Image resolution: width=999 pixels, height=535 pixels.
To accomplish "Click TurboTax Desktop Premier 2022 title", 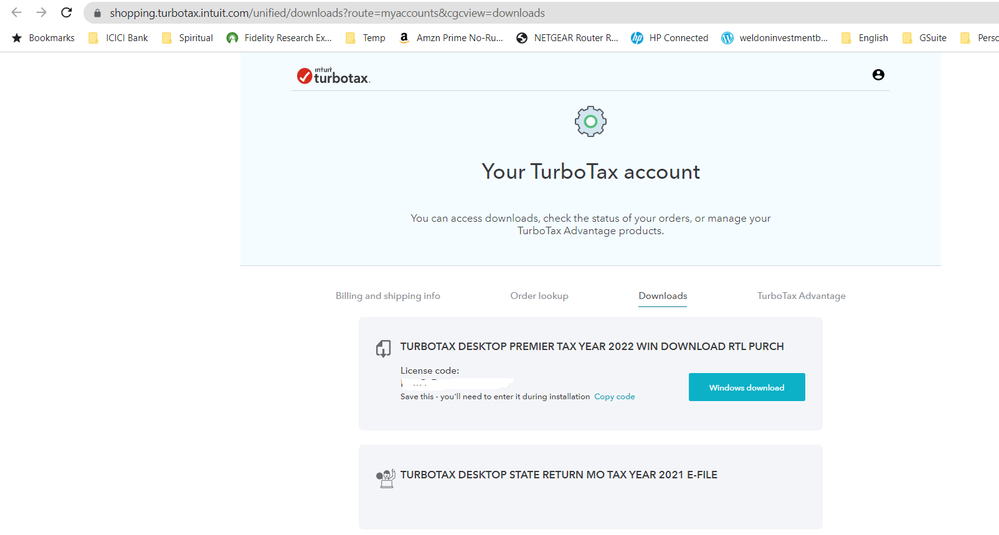I will [x=592, y=346].
